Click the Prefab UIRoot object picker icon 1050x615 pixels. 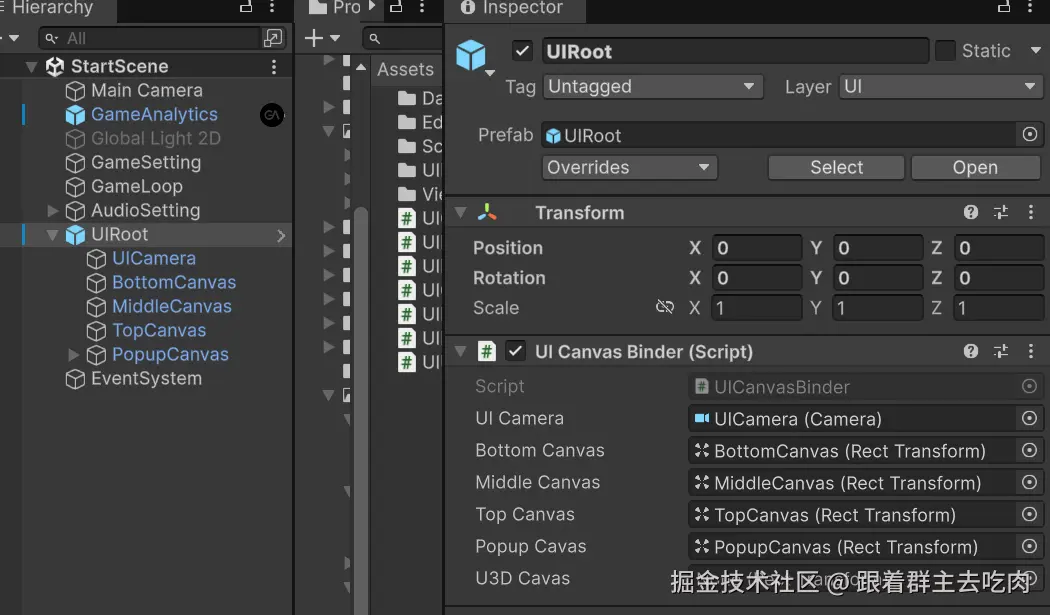(x=1029, y=135)
